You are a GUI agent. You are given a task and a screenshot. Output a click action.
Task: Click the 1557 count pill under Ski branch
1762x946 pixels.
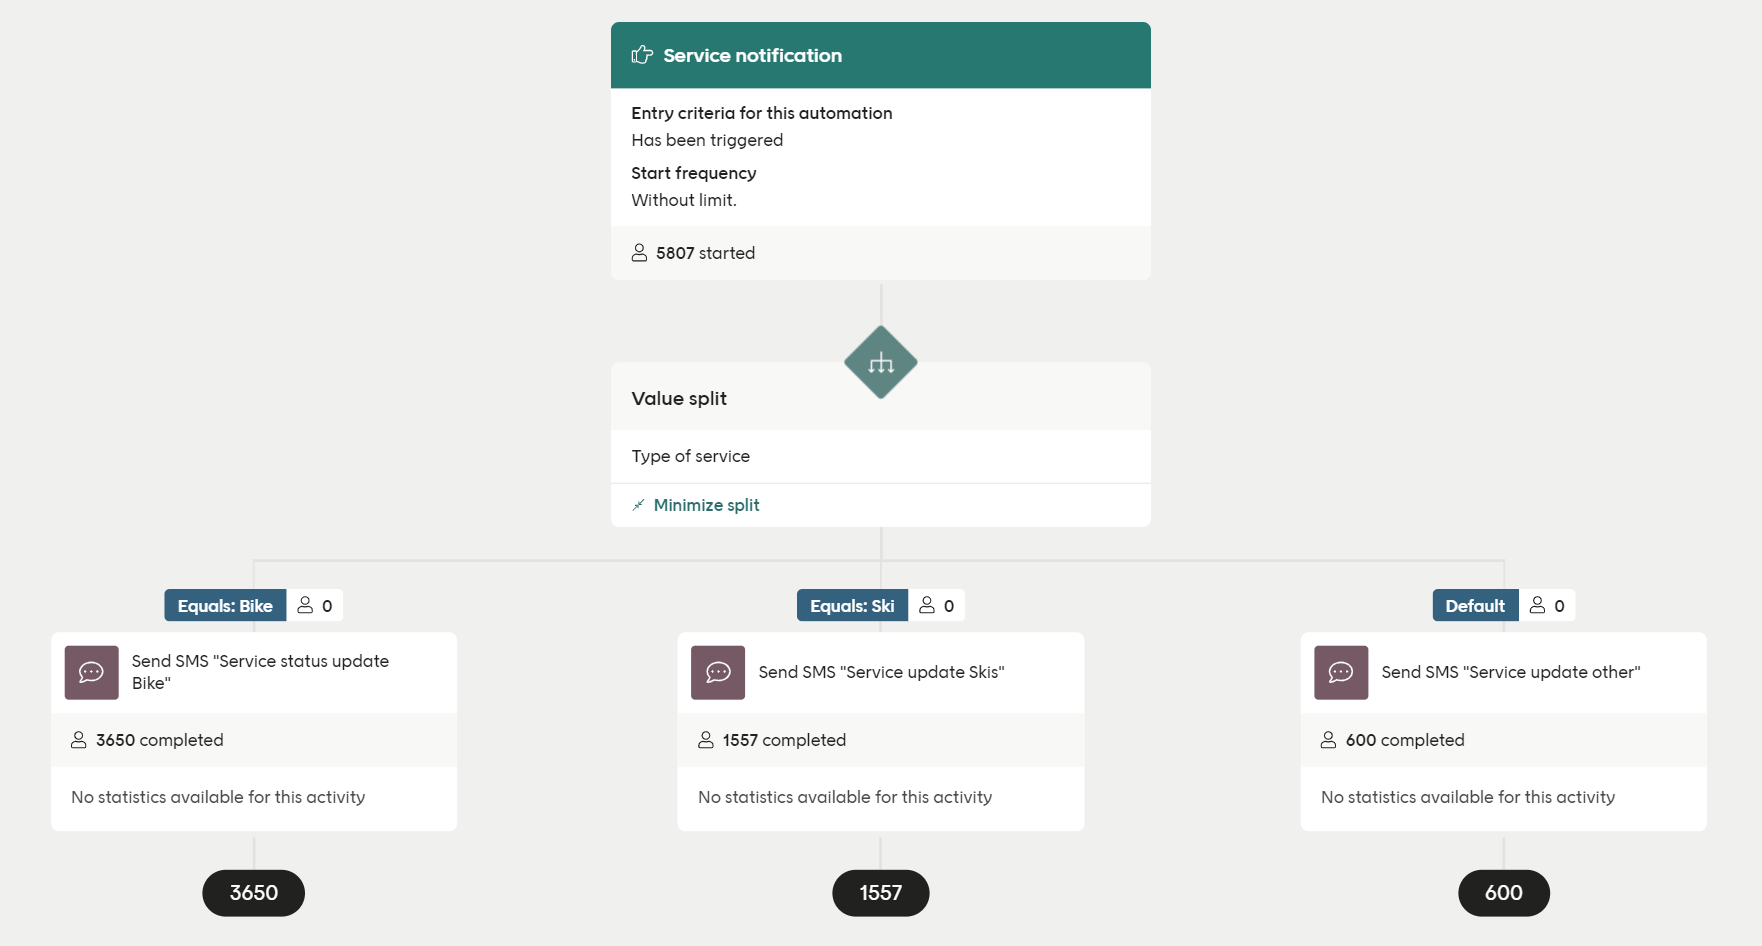[880, 893]
